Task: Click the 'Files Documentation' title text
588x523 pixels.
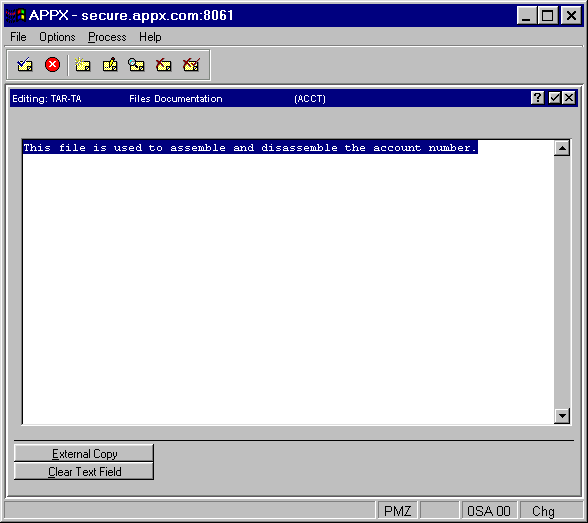Action: [176, 99]
